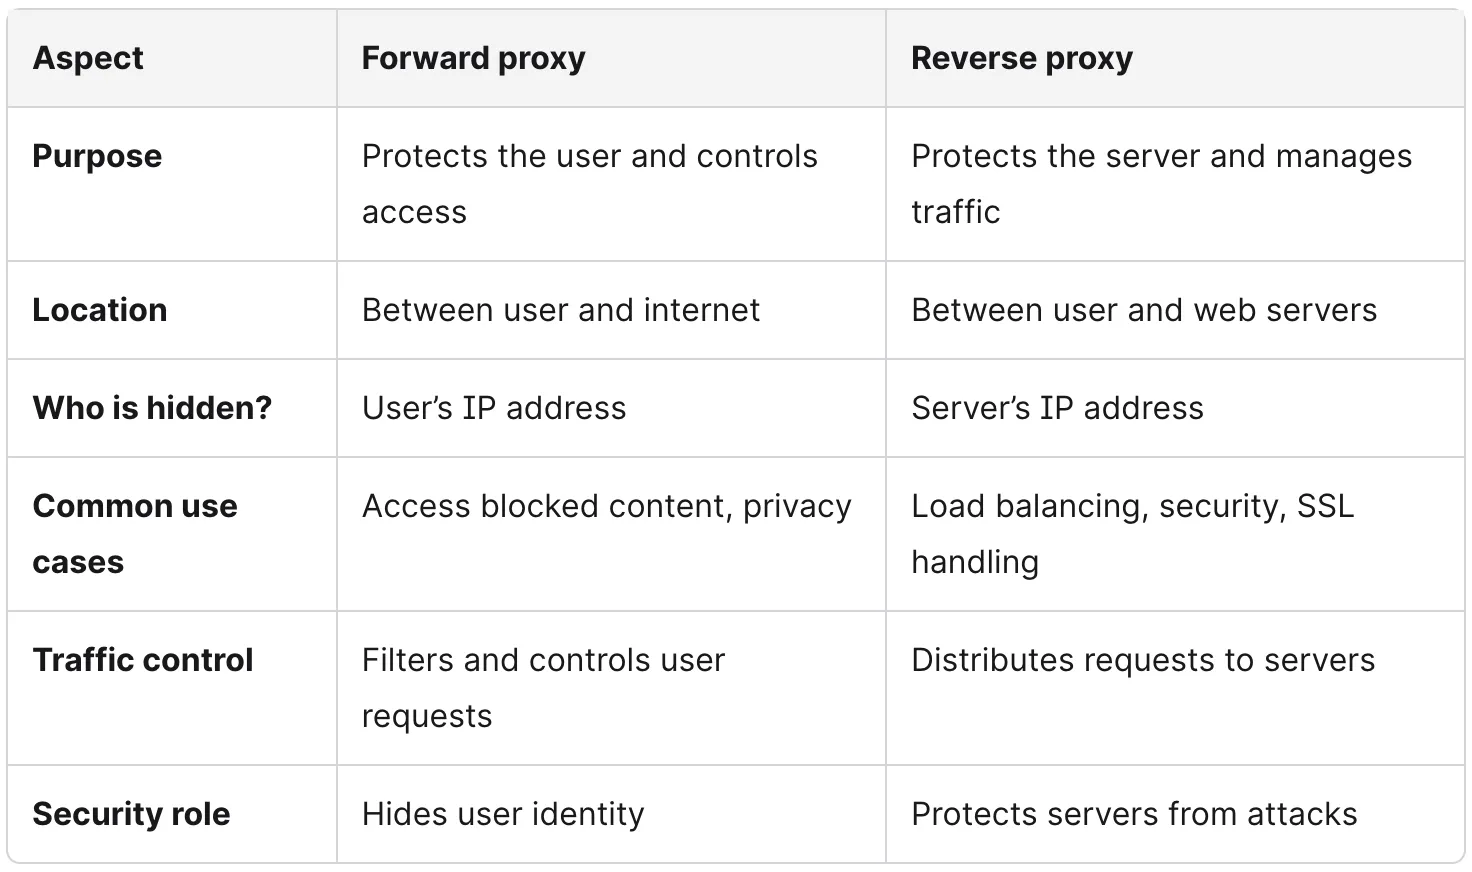Select the 'Who is hidden?' row label
This screenshot has height=872, width=1472.
pos(152,408)
